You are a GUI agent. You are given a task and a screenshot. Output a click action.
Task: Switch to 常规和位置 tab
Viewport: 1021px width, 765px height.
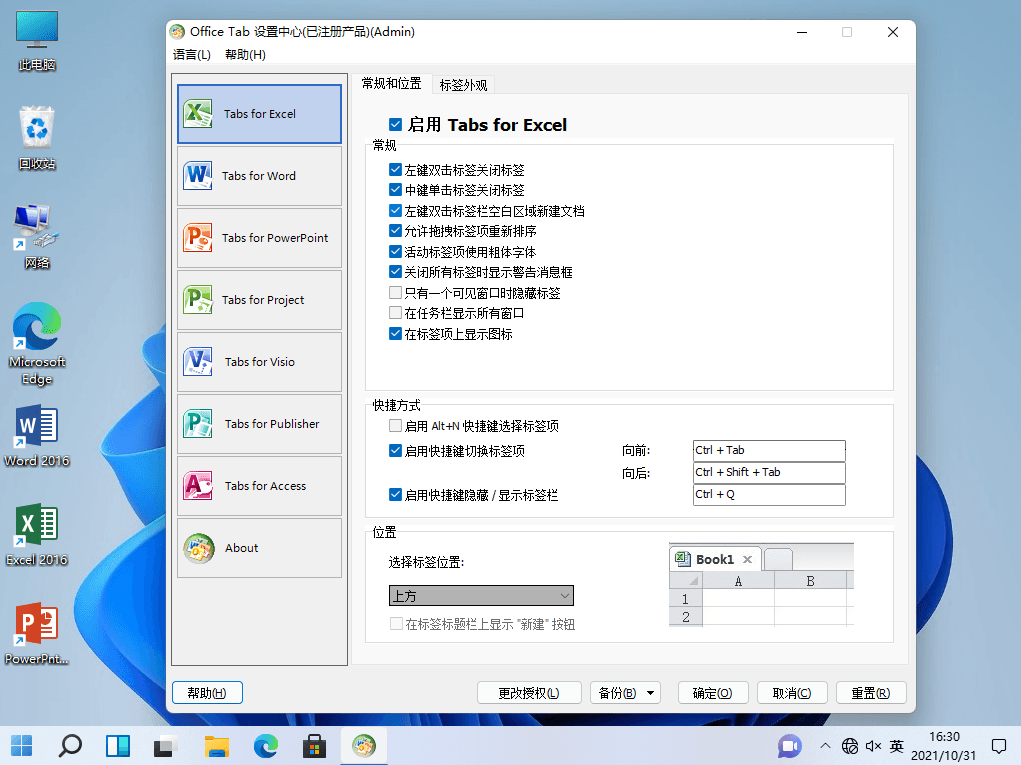coord(391,83)
